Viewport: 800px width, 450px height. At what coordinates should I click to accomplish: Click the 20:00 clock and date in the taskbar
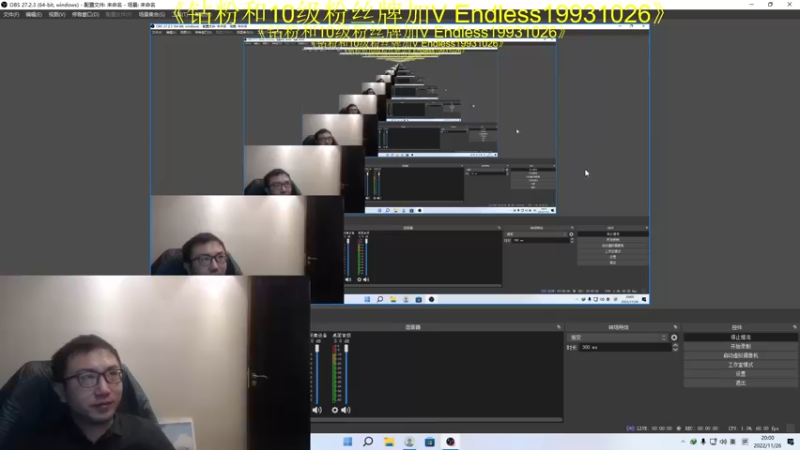click(767, 441)
